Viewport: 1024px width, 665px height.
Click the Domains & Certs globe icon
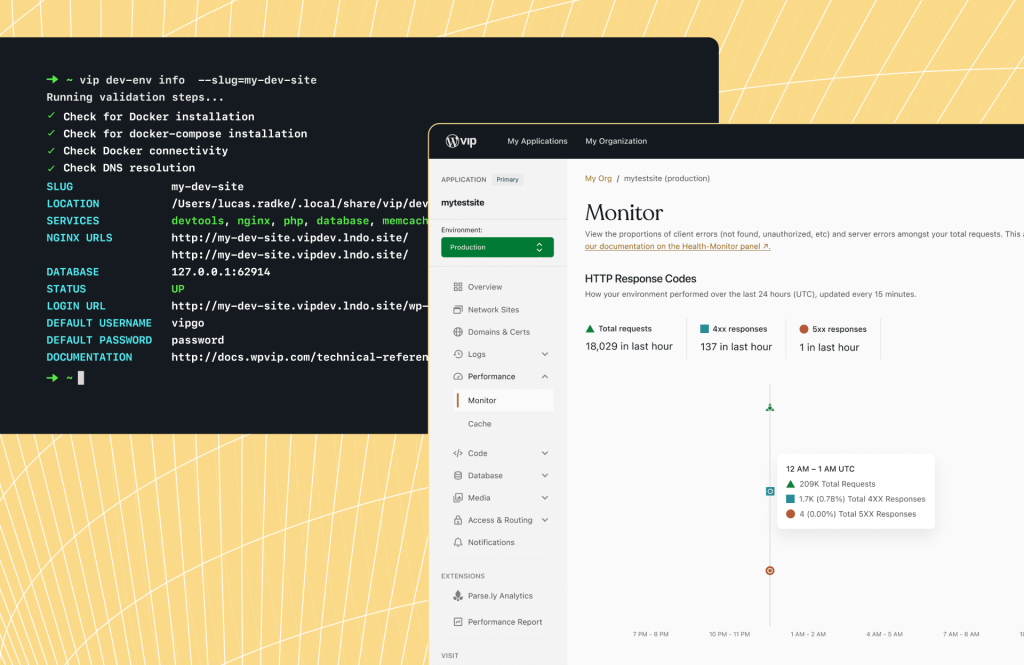pos(458,332)
